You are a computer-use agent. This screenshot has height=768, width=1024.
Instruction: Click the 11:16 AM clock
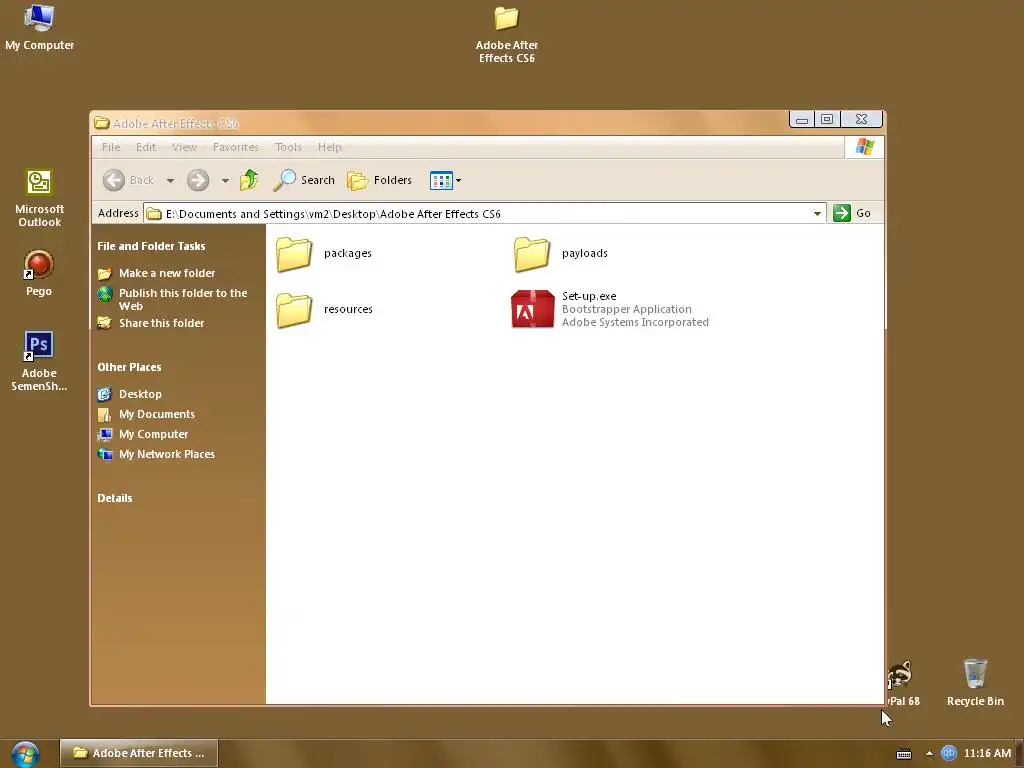pos(987,754)
